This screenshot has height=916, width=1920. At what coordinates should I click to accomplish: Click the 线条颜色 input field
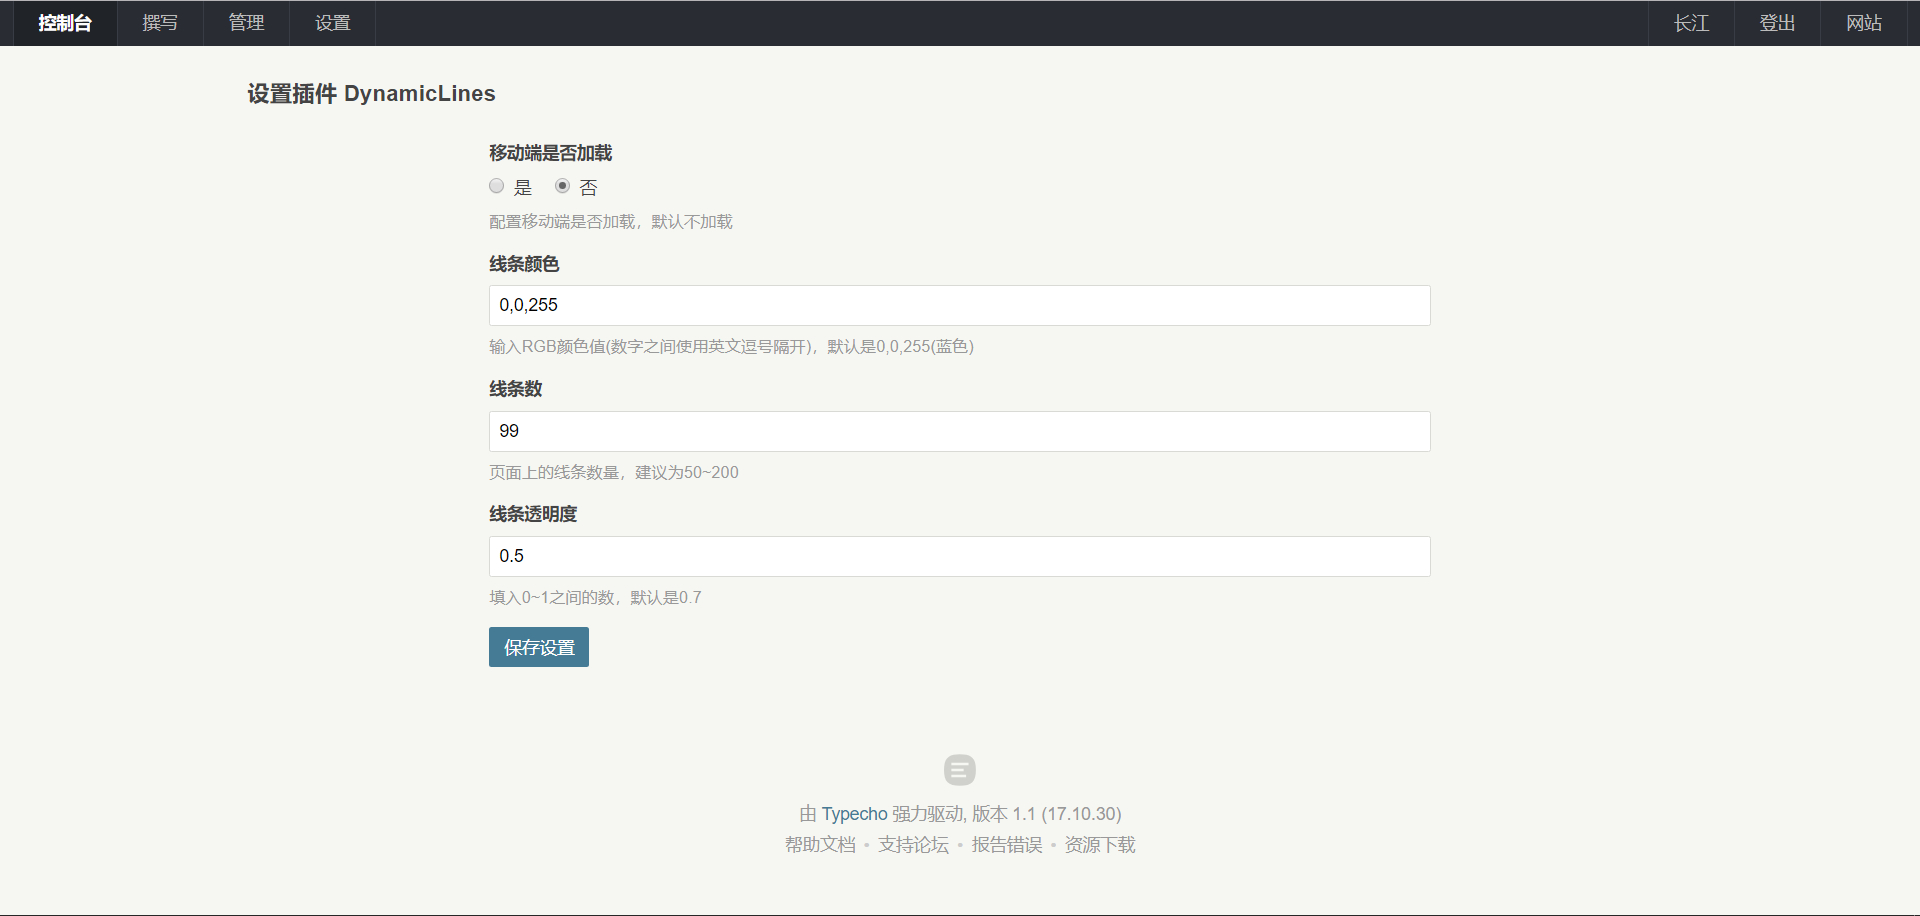[959, 305]
